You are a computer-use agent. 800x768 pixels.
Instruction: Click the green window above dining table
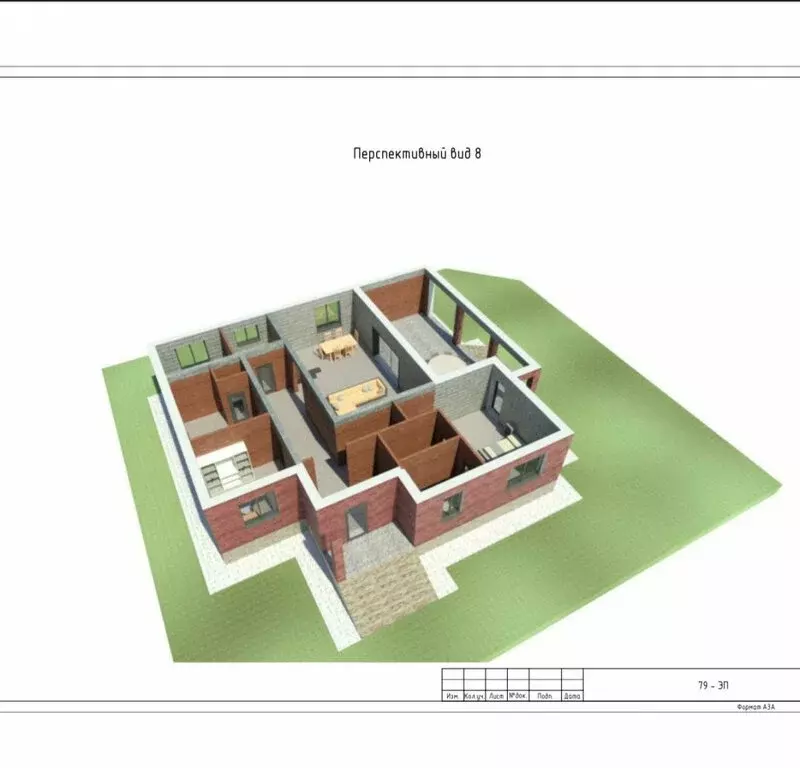point(328,315)
